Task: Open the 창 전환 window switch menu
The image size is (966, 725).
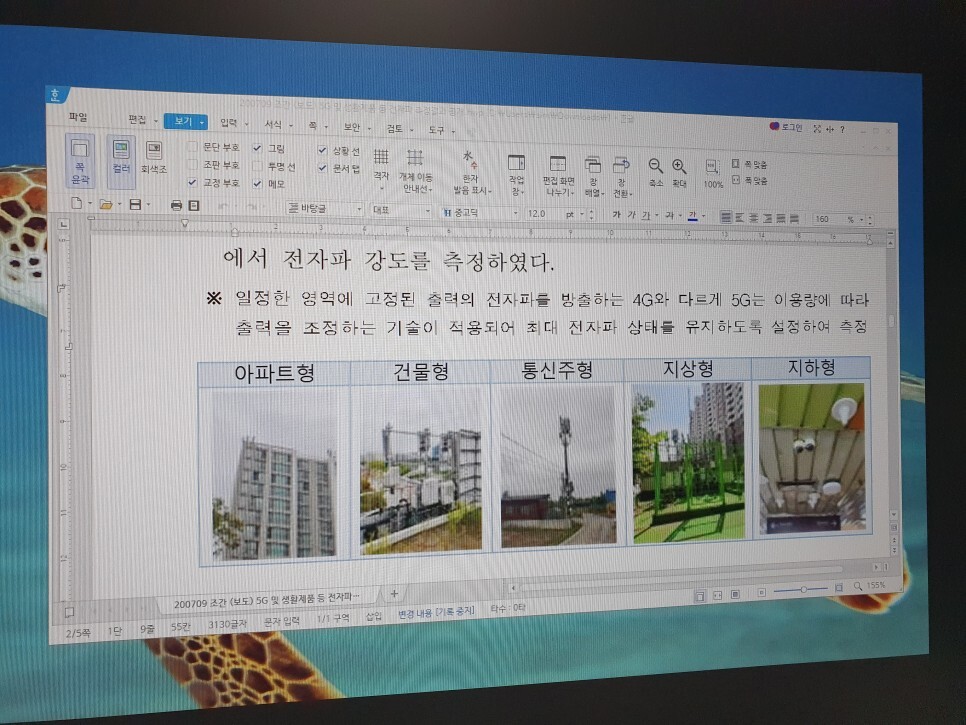Action: (x=621, y=177)
